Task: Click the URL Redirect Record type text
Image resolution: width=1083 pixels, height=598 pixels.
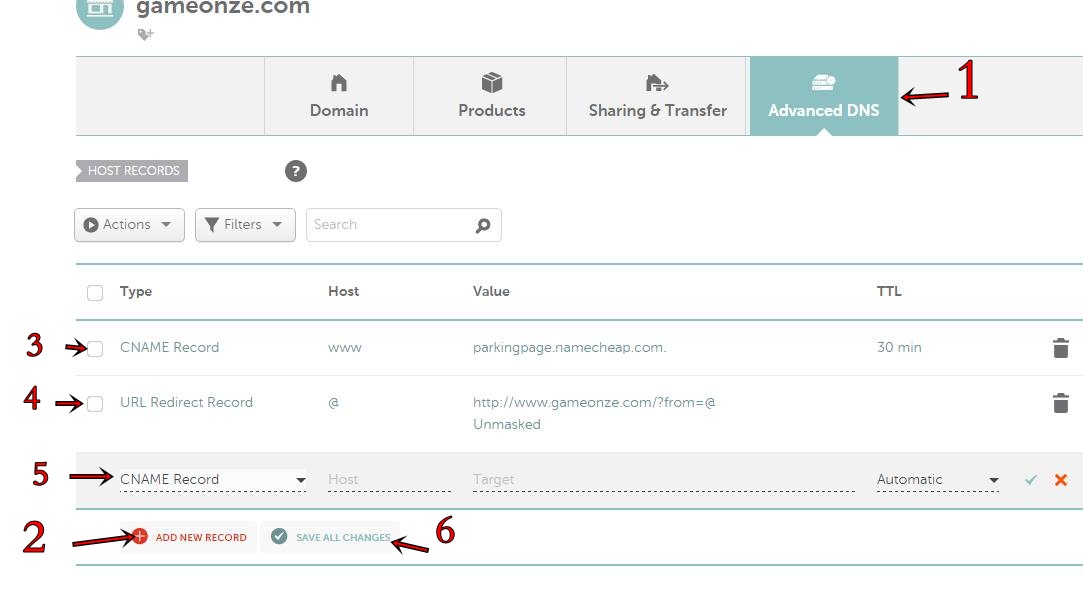Action: pyautogui.click(x=186, y=402)
